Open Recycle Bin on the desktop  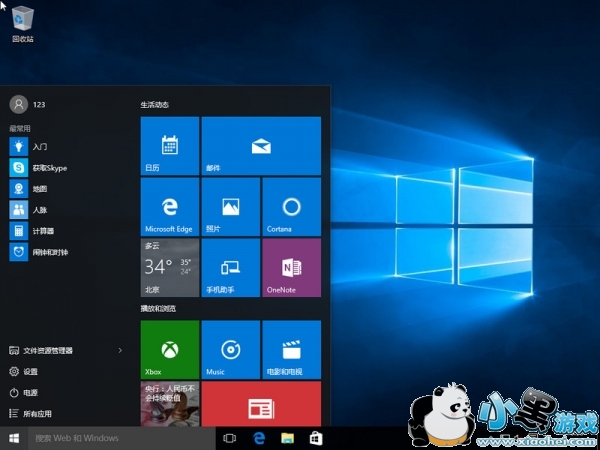pyautogui.click(x=22, y=22)
